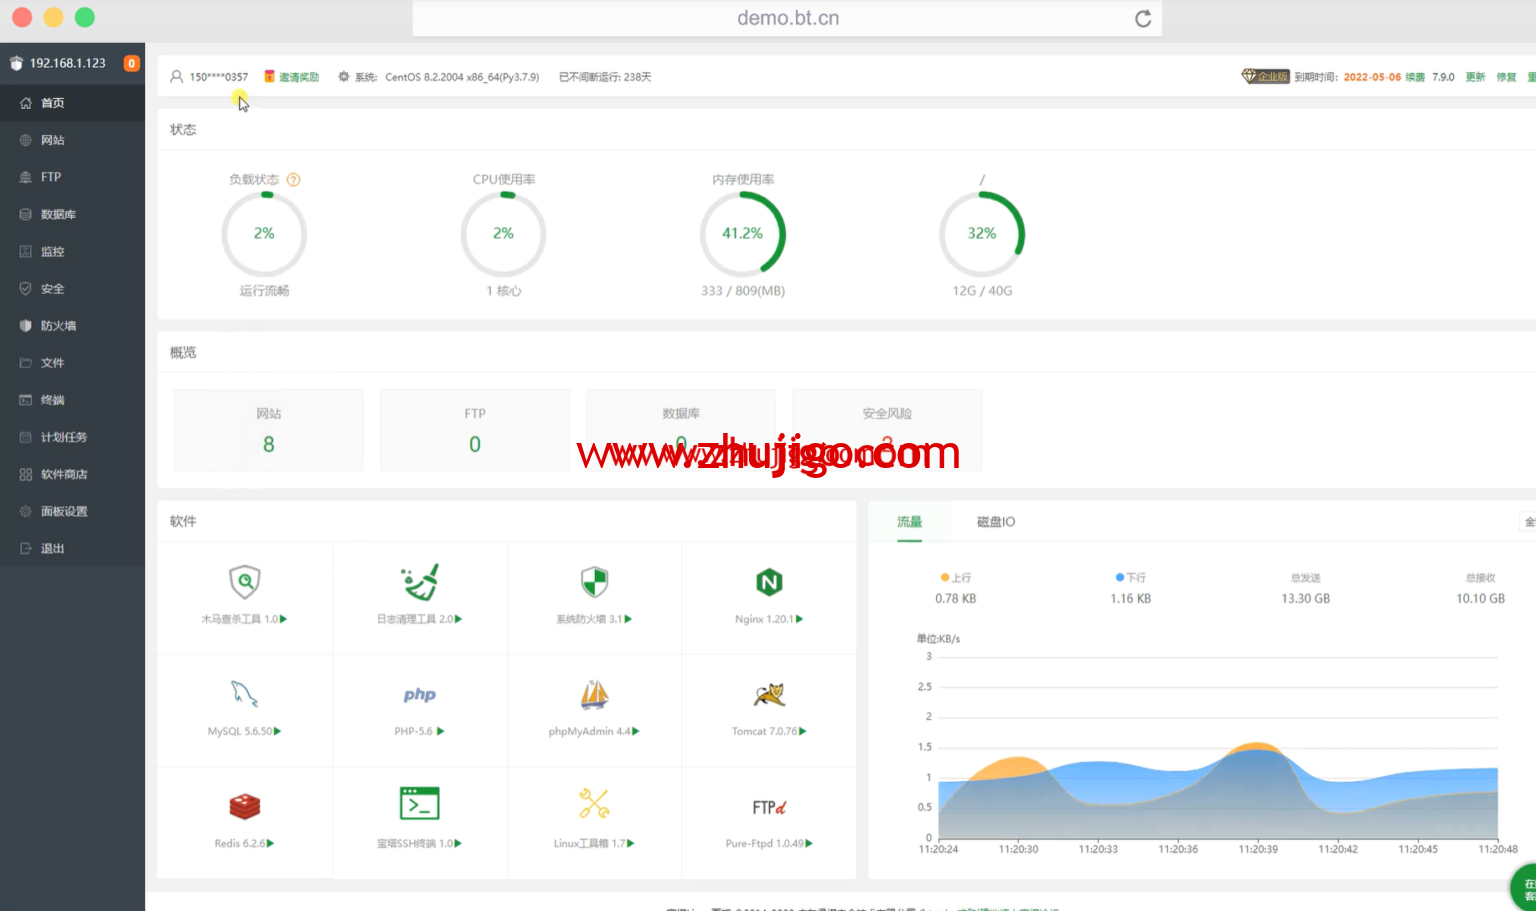Click the help question mark beside load status
The width and height of the screenshot is (1536, 911).
tap(294, 180)
